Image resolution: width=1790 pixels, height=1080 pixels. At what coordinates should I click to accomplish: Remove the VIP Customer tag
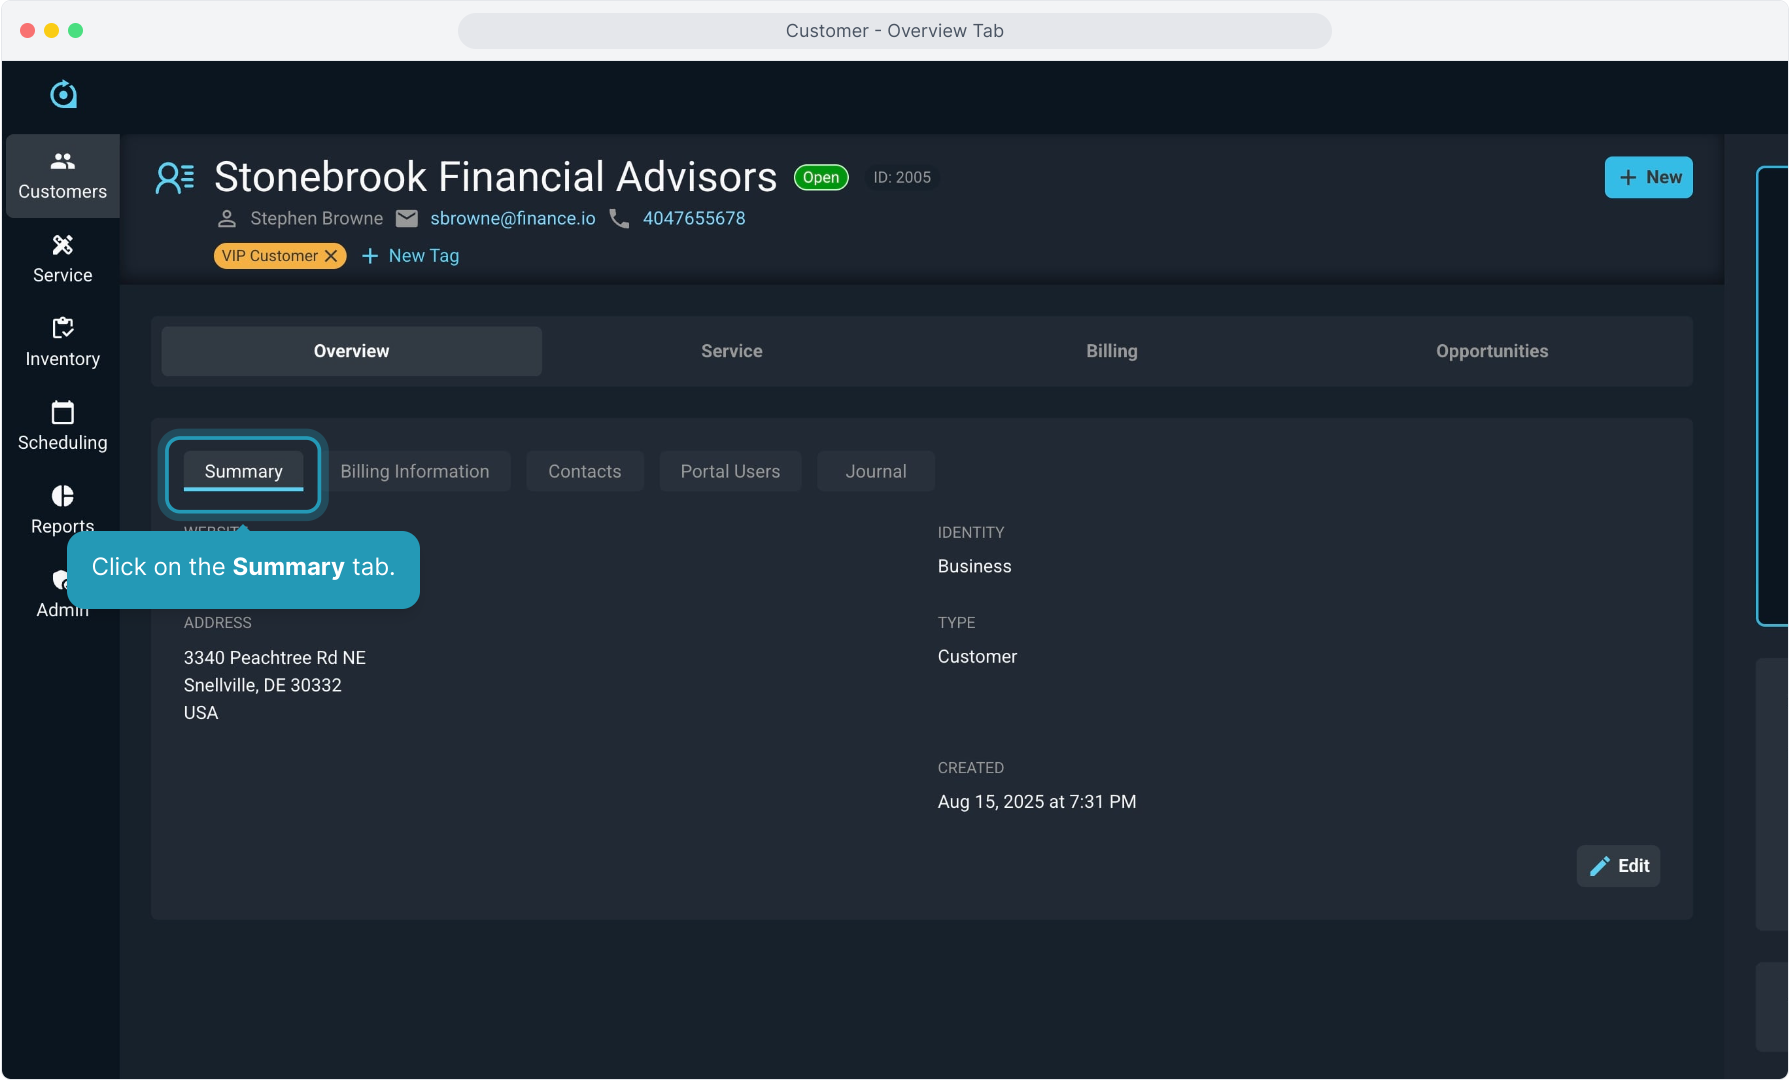click(331, 256)
